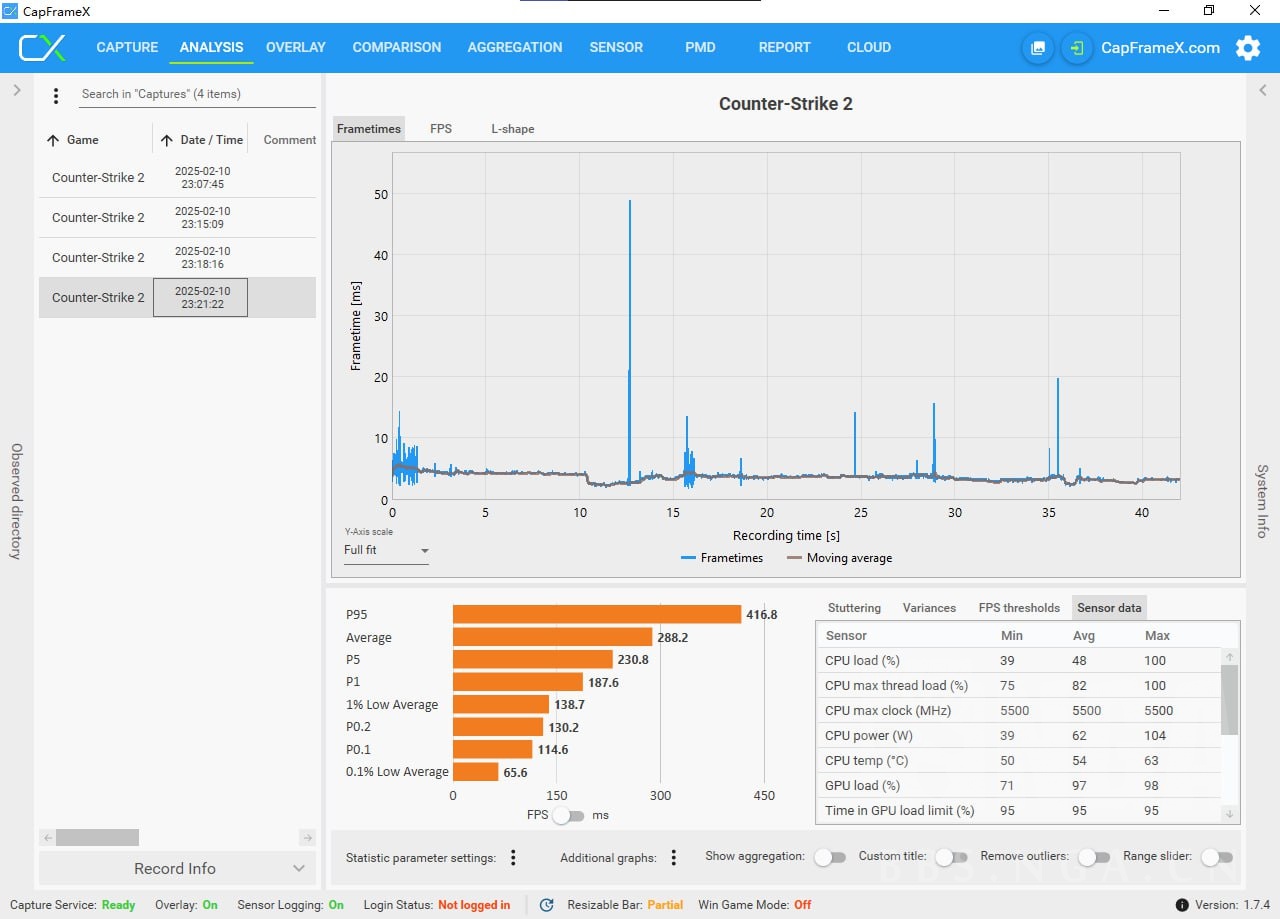The height and width of the screenshot is (919, 1280).
Task: Open the COMPARISON tab in top navigation
Action: (x=396, y=47)
